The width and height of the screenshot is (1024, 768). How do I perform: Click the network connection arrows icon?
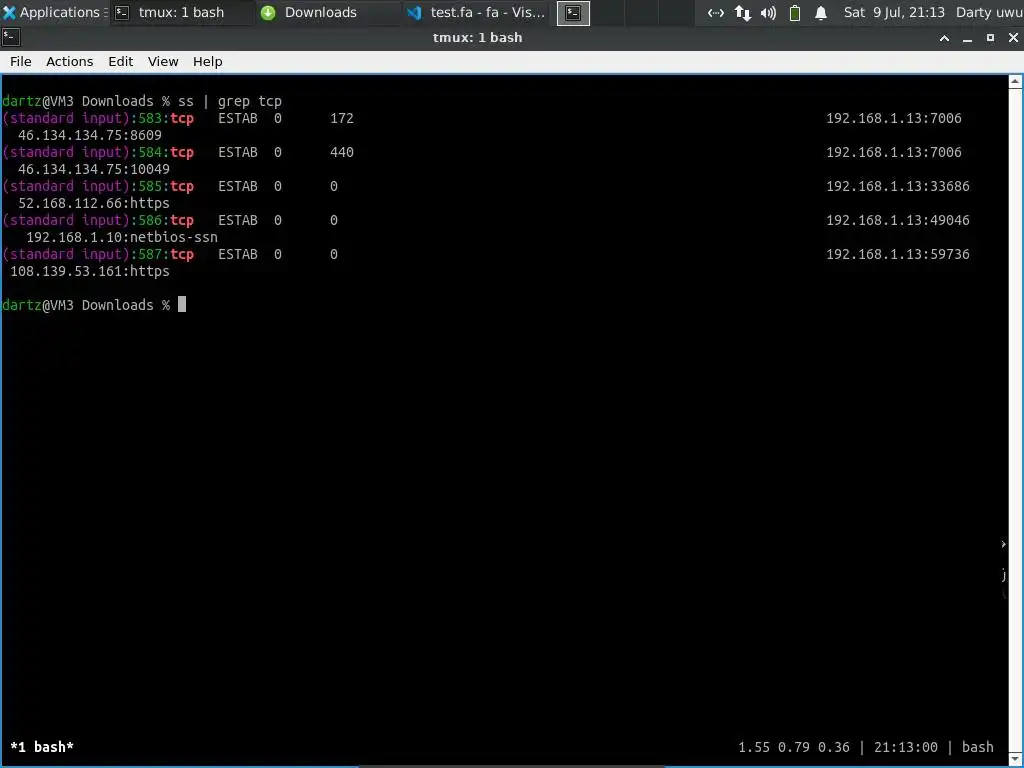(716, 13)
